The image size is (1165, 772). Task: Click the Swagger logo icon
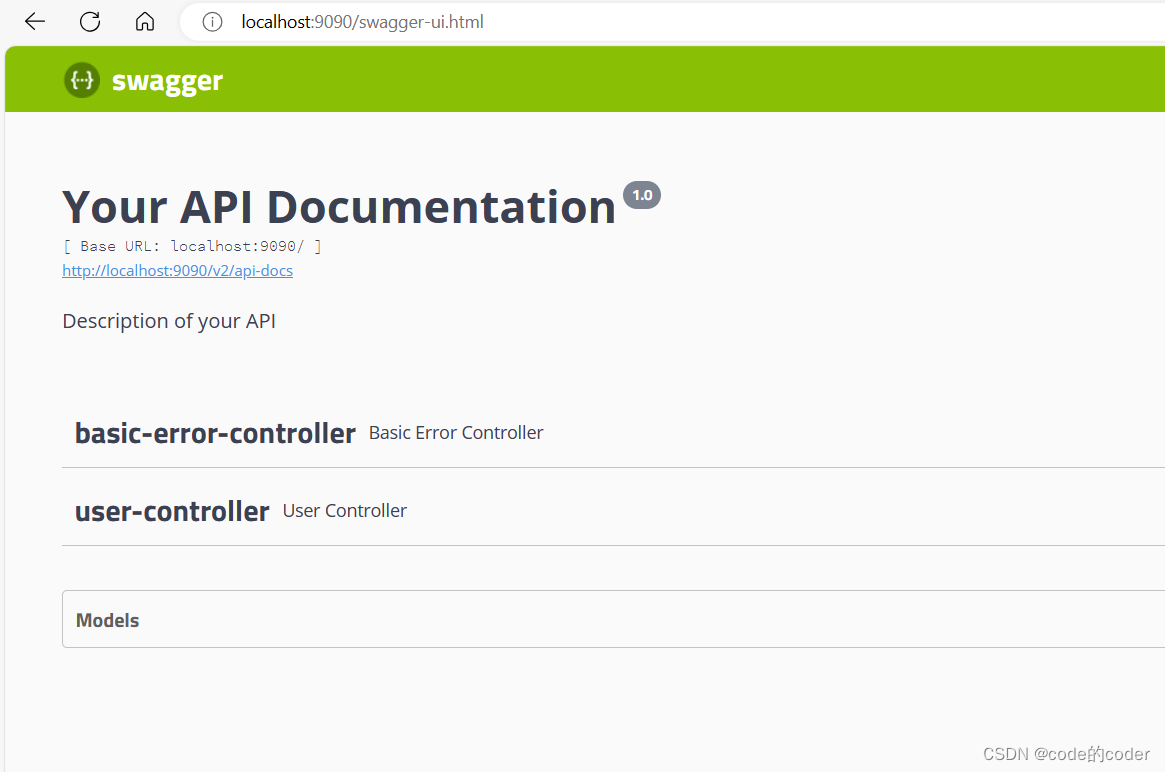(82, 80)
